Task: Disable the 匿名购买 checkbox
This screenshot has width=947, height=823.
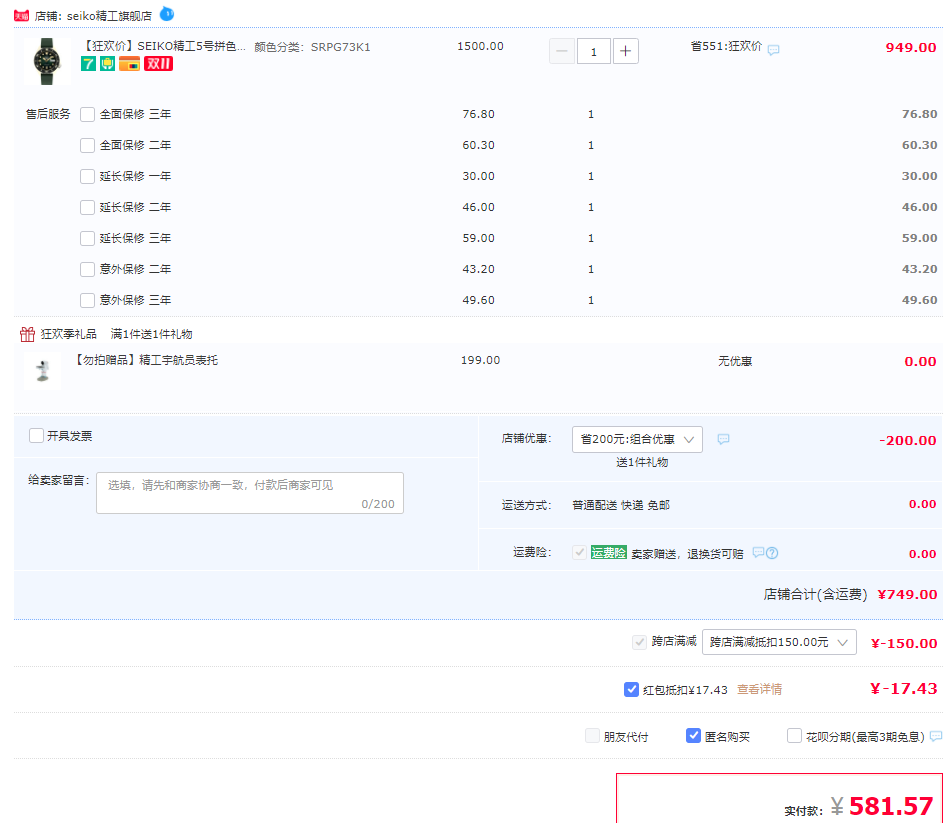Action: pos(693,735)
